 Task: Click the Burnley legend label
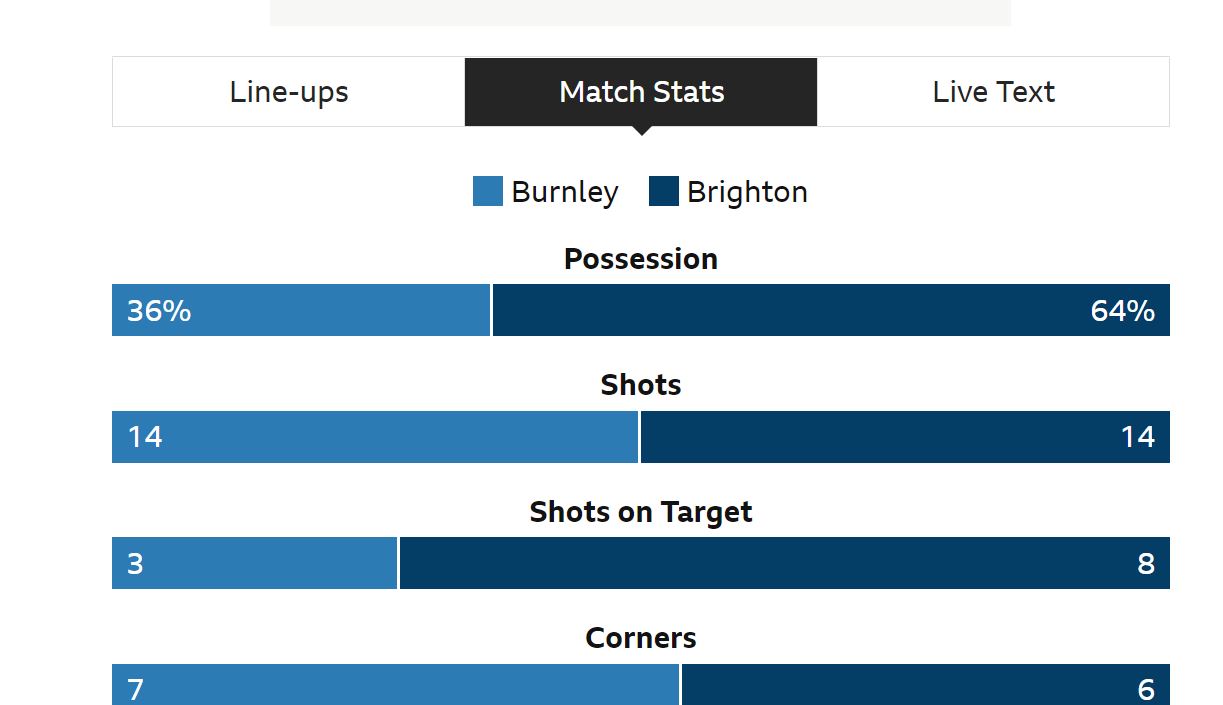coord(565,192)
